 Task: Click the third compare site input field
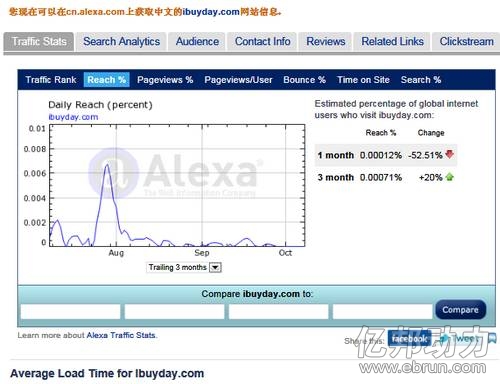(x=278, y=312)
